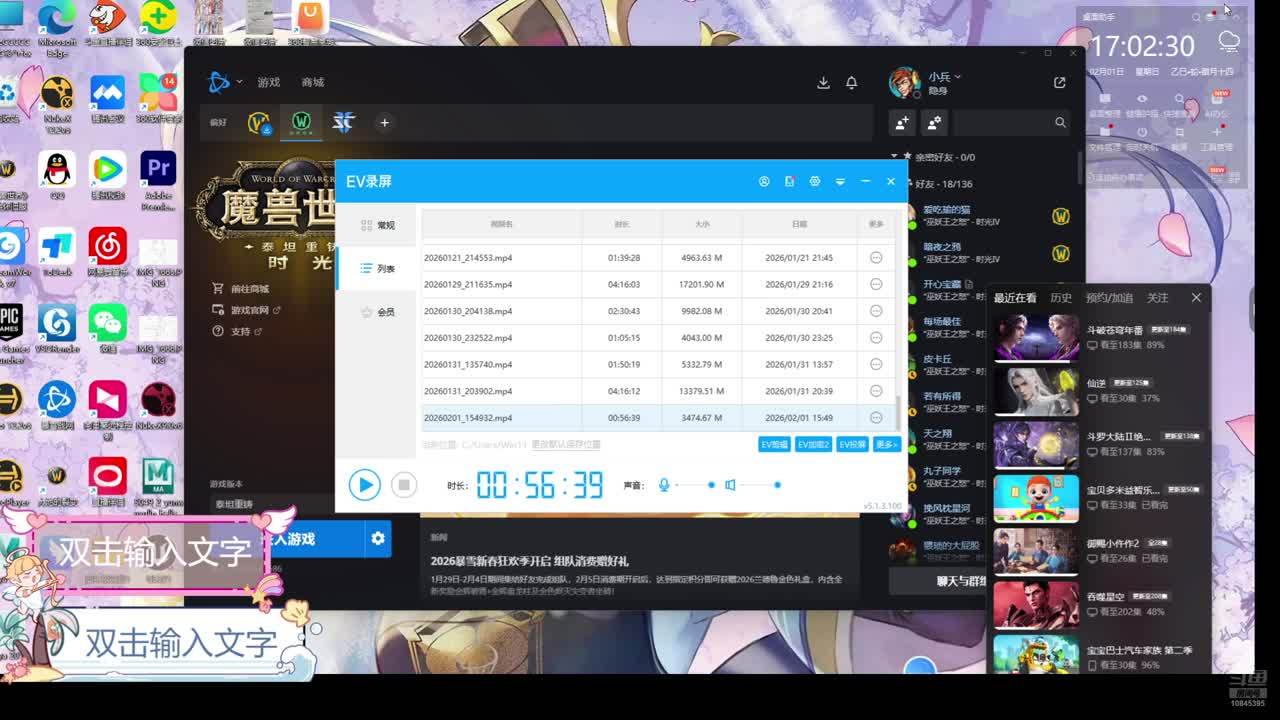The width and height of the screenshot is (1280, 720).
Task: Click 更改默认保存位置 link
Action: tap(565, 444)
